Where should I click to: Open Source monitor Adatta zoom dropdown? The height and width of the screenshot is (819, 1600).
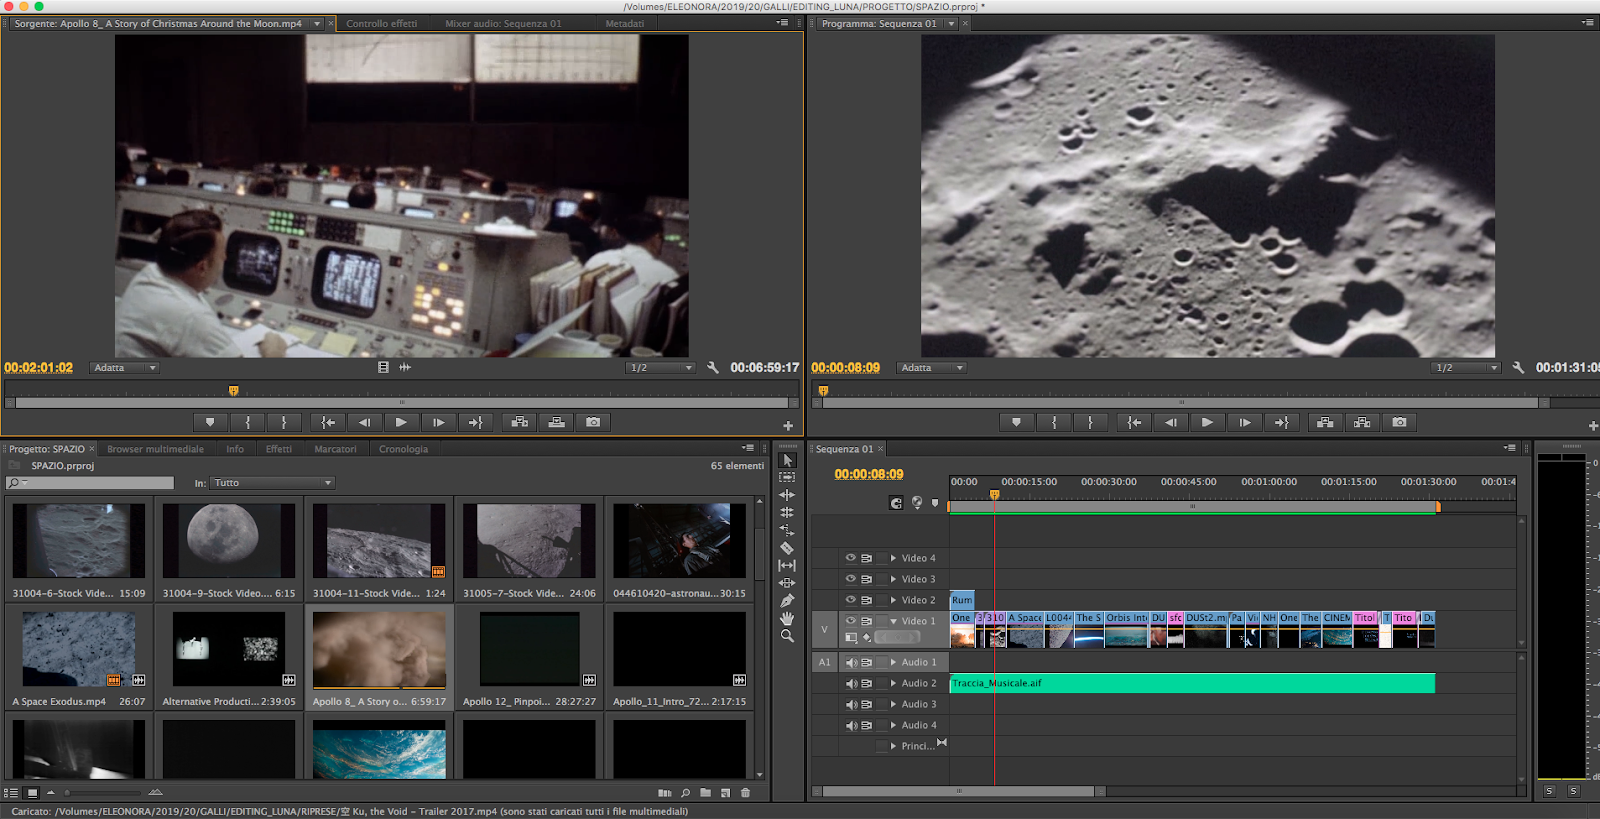(x=124, y=368)
